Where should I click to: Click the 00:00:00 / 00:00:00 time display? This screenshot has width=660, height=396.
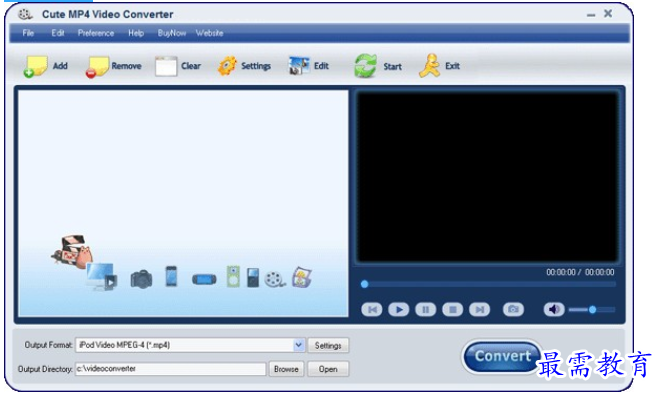580,272
